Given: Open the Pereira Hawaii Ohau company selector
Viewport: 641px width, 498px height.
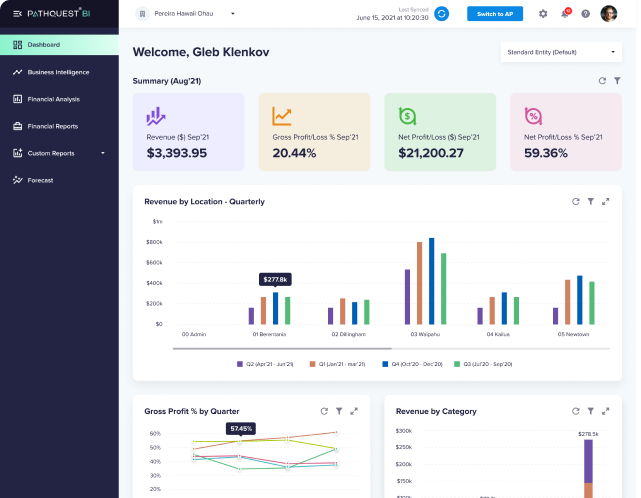Looking at the screenshot, I should tap(192, 14).
